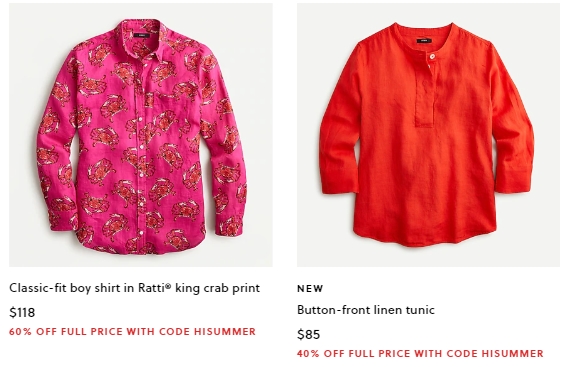Screen dimensions: 570x367
Task: Click the HISUMMER code under the $118 price
Action: [x=225, y=332]
